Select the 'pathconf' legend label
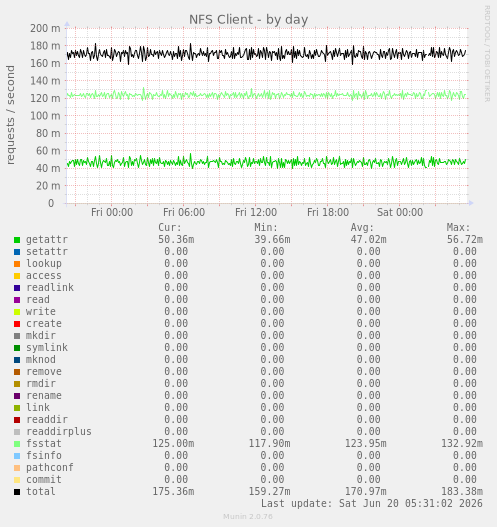The height and width of the screenshot is (527, 497). (50, 468)
